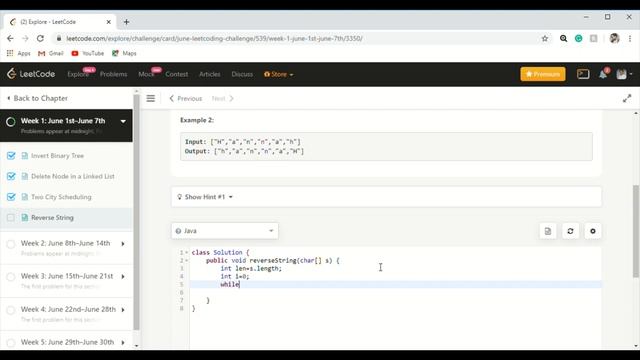Image resolution: width=640 pixels, height=360 pixels.
Task: Bookmark page with star icon
Action: tap(544, 38)
